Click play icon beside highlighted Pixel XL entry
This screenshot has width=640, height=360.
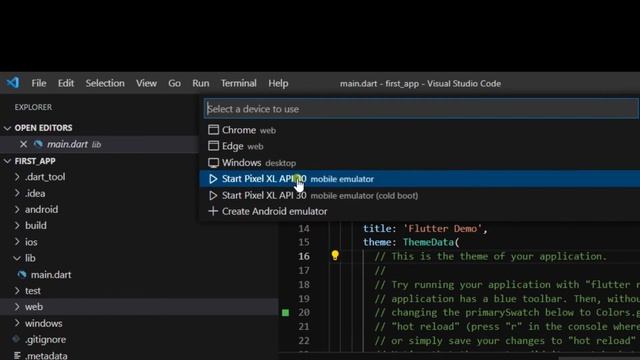[x=213, y=179]
